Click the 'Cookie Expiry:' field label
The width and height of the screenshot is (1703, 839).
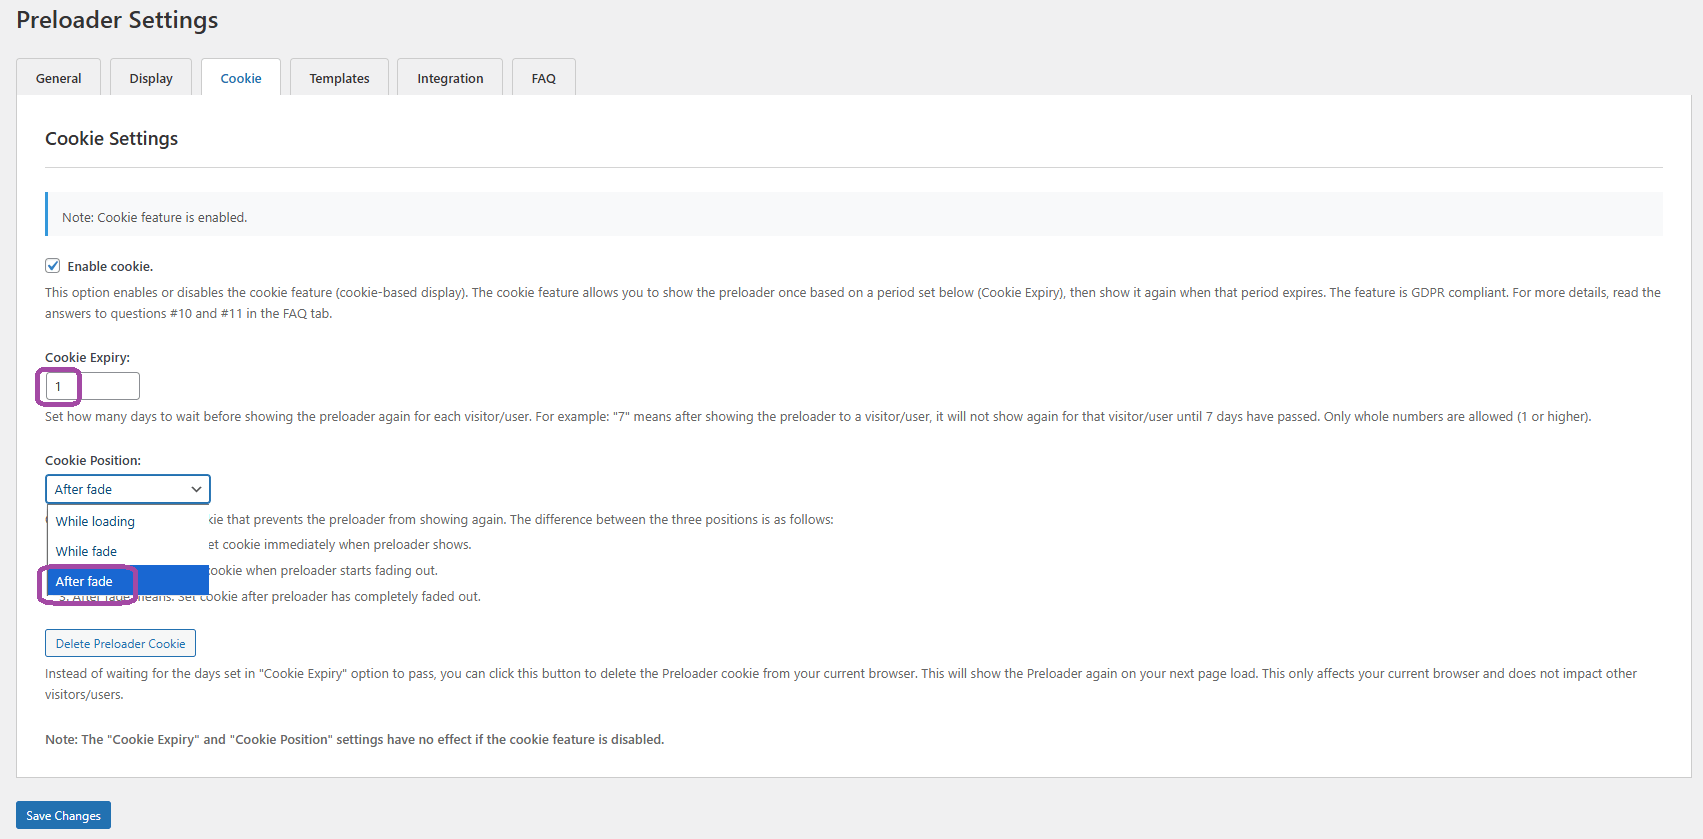[87, 357]
